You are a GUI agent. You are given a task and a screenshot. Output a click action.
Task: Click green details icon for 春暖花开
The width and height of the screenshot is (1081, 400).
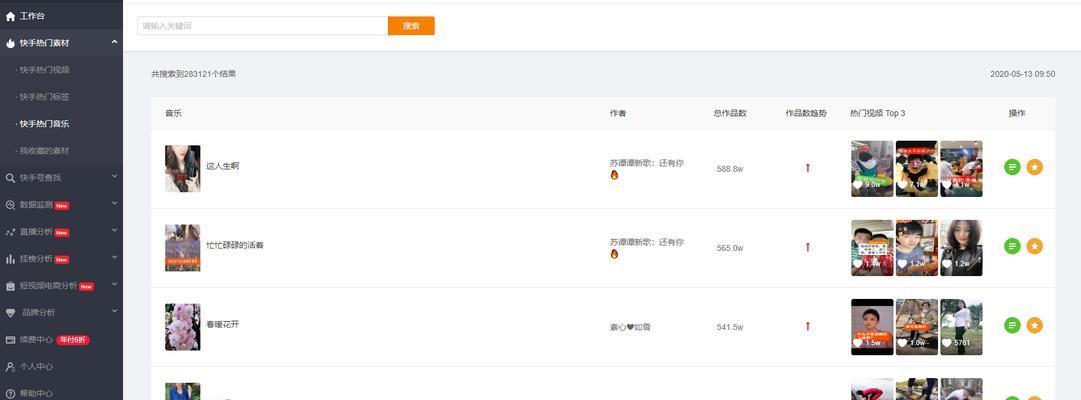(x=1012, y=325)
